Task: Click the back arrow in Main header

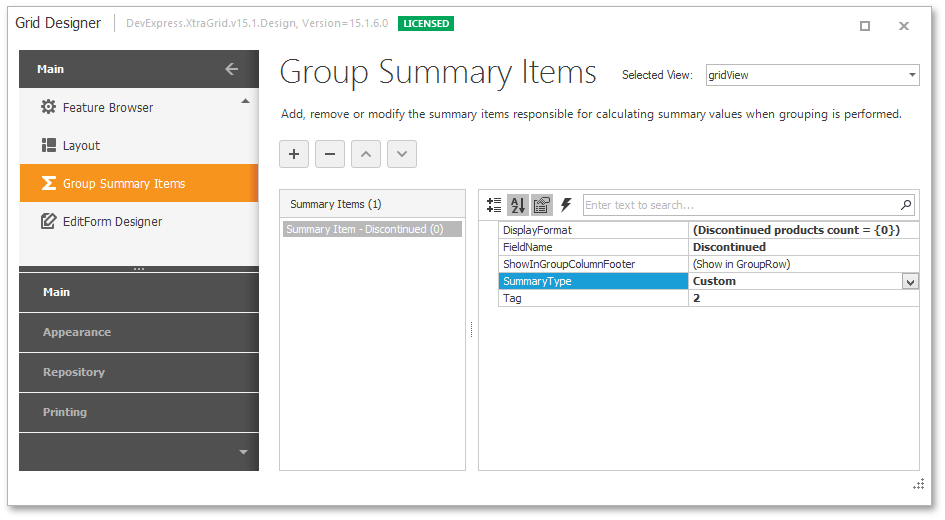Action: click(232, 69)
